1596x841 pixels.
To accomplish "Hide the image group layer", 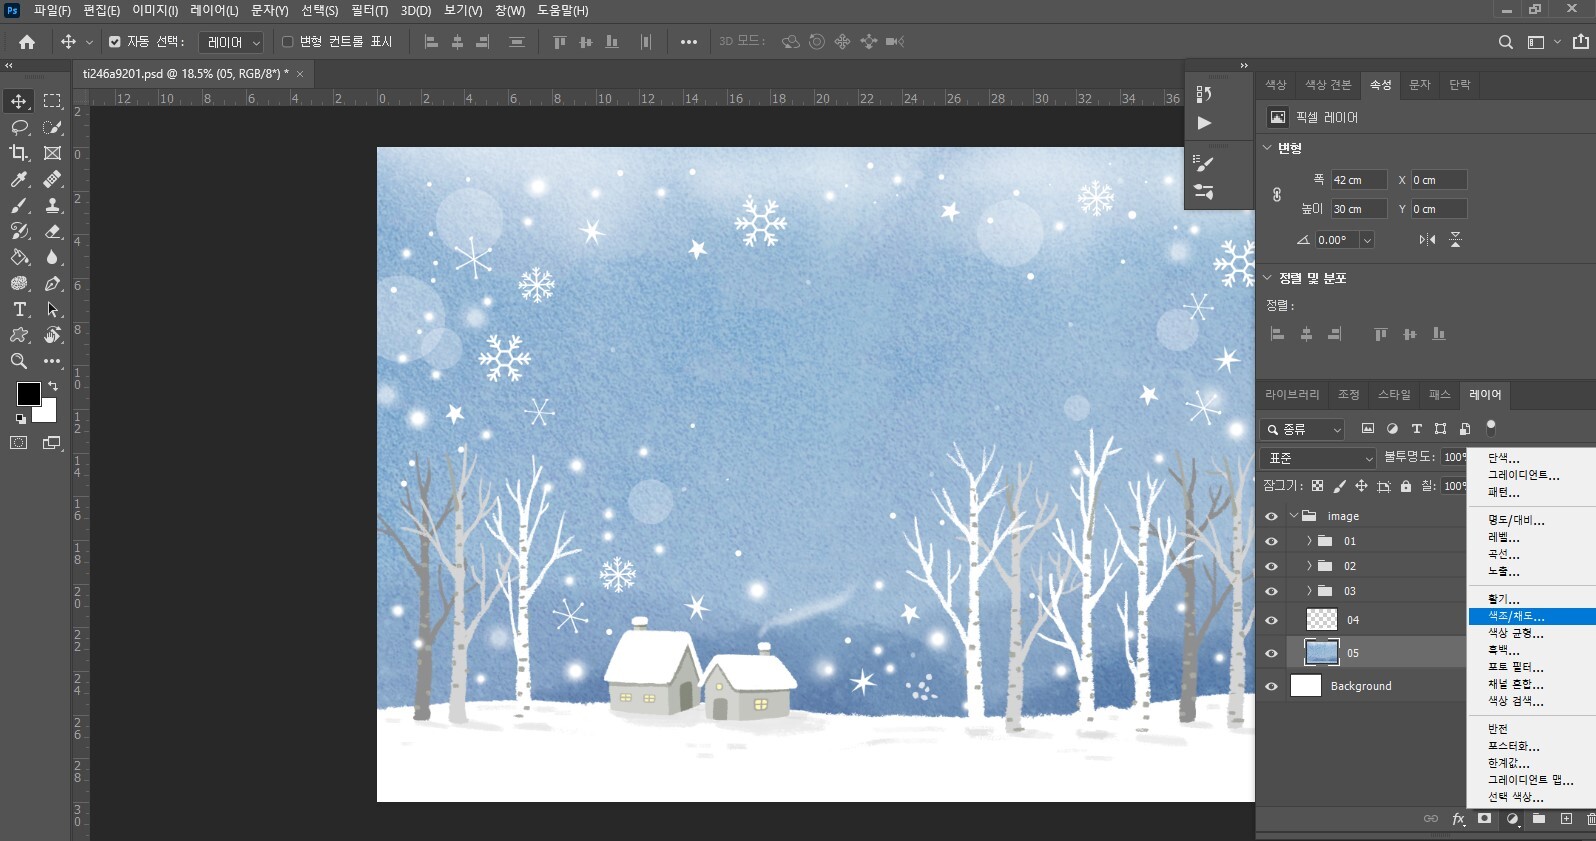I will point(1272,517).
